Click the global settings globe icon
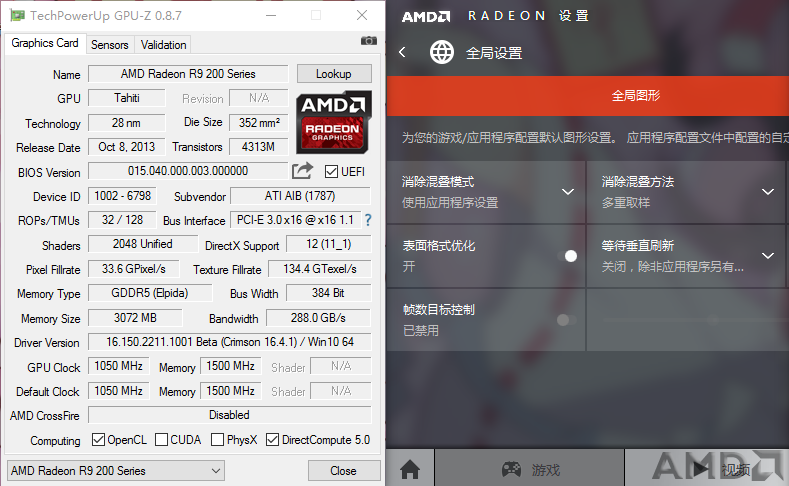789x486 pixels. (x=441, y=52)
